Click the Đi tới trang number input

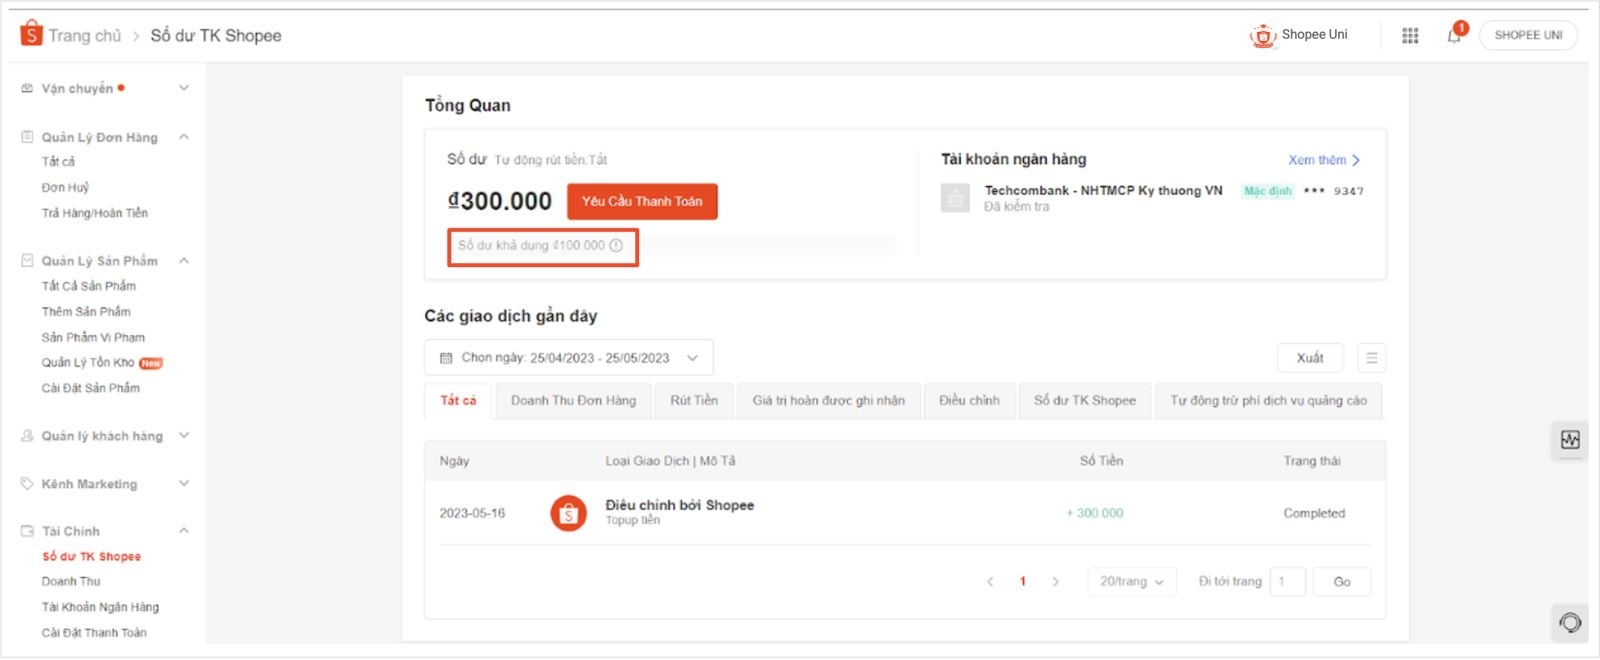1288,582
